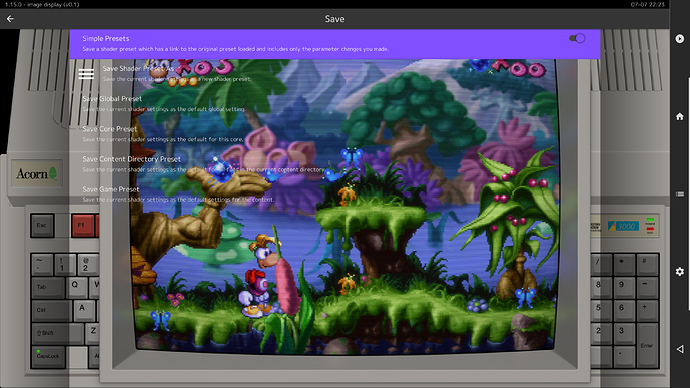
Task: Select Save Game Preset
Action: pos(334,194)
